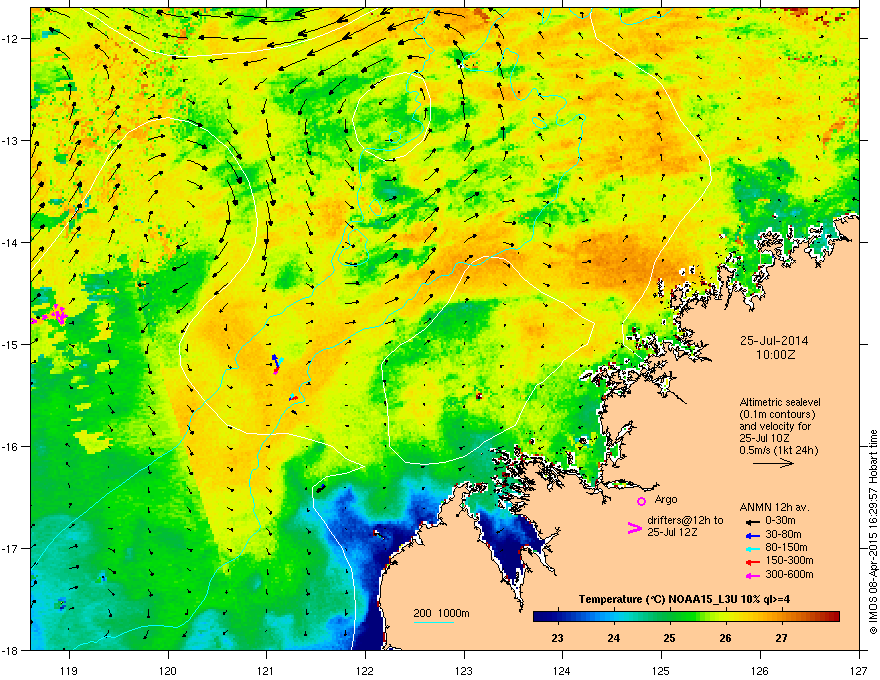The width and height of the screenshot is (880, 680).
Task: Click the blue-red mooring marker near 121 longitude
Action: click(276, 364)
